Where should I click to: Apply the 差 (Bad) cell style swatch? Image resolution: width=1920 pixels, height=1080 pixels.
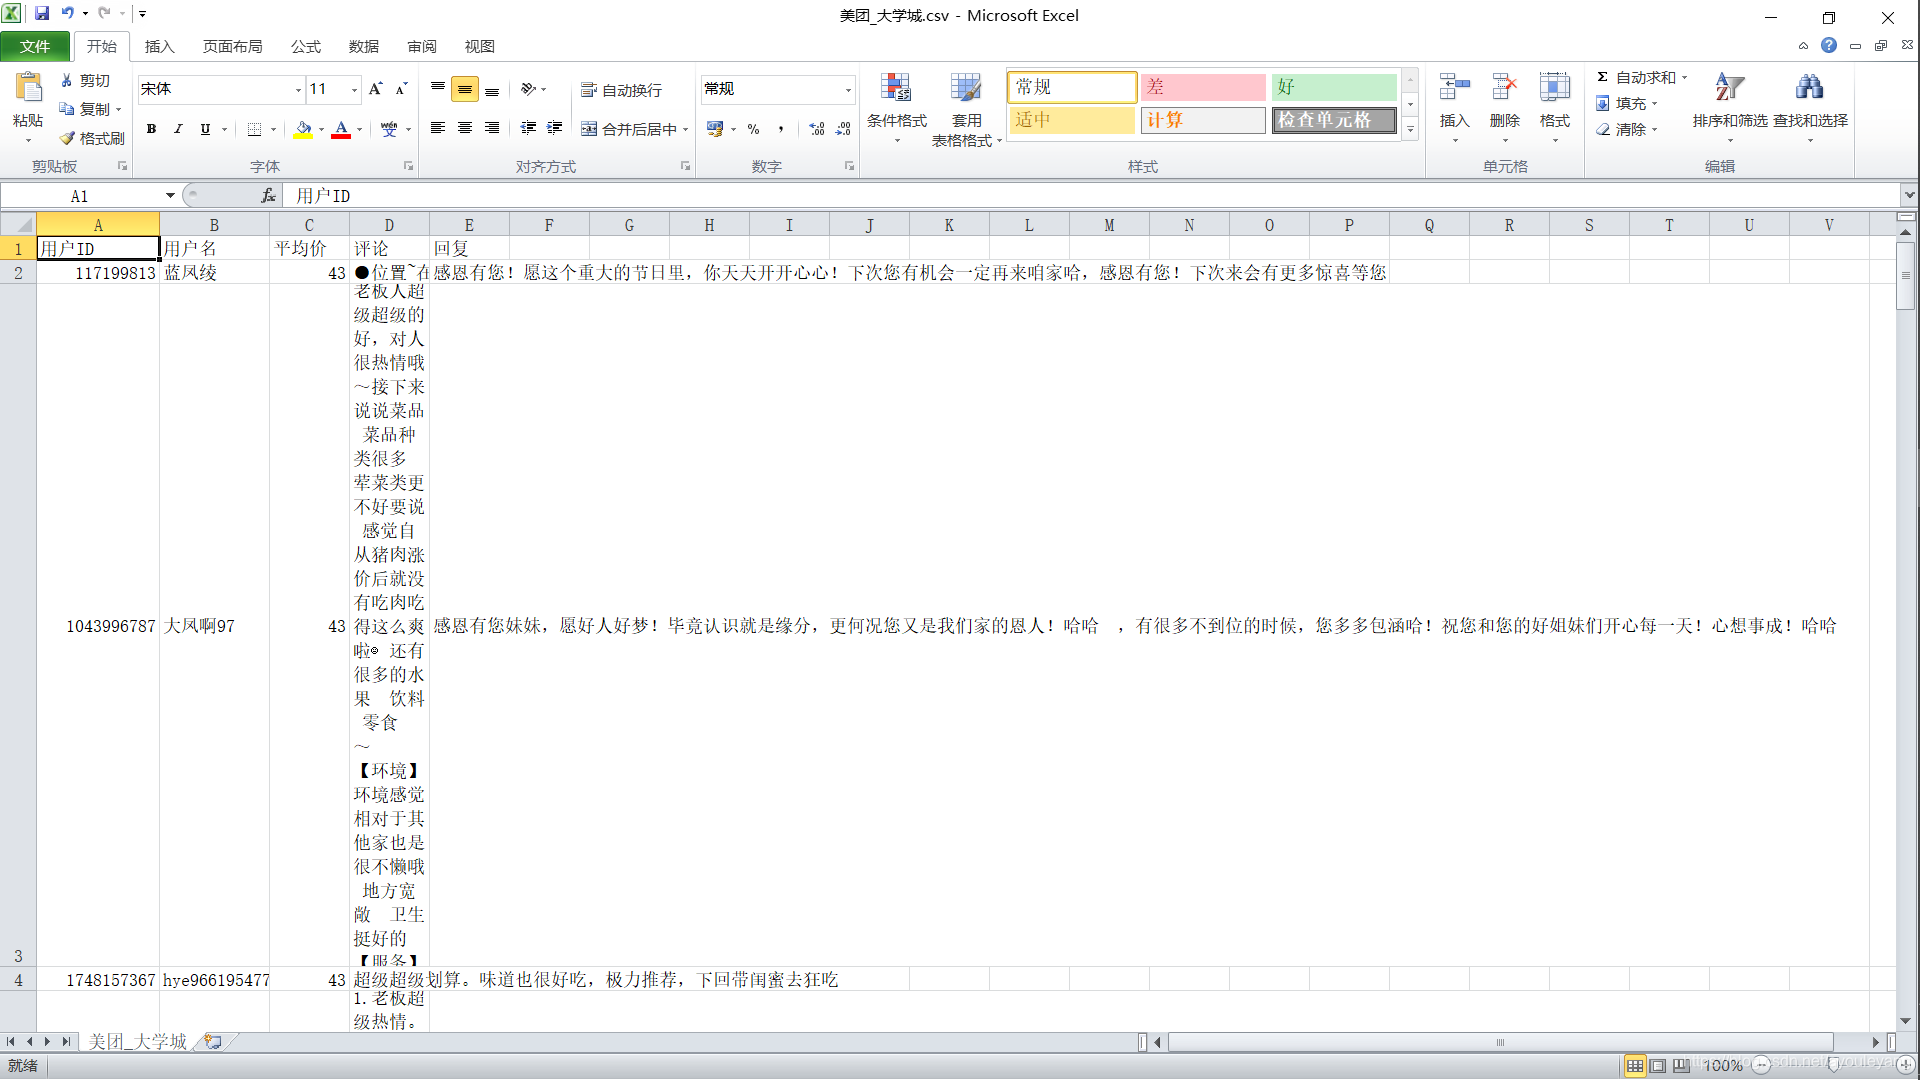point(1203,87)
